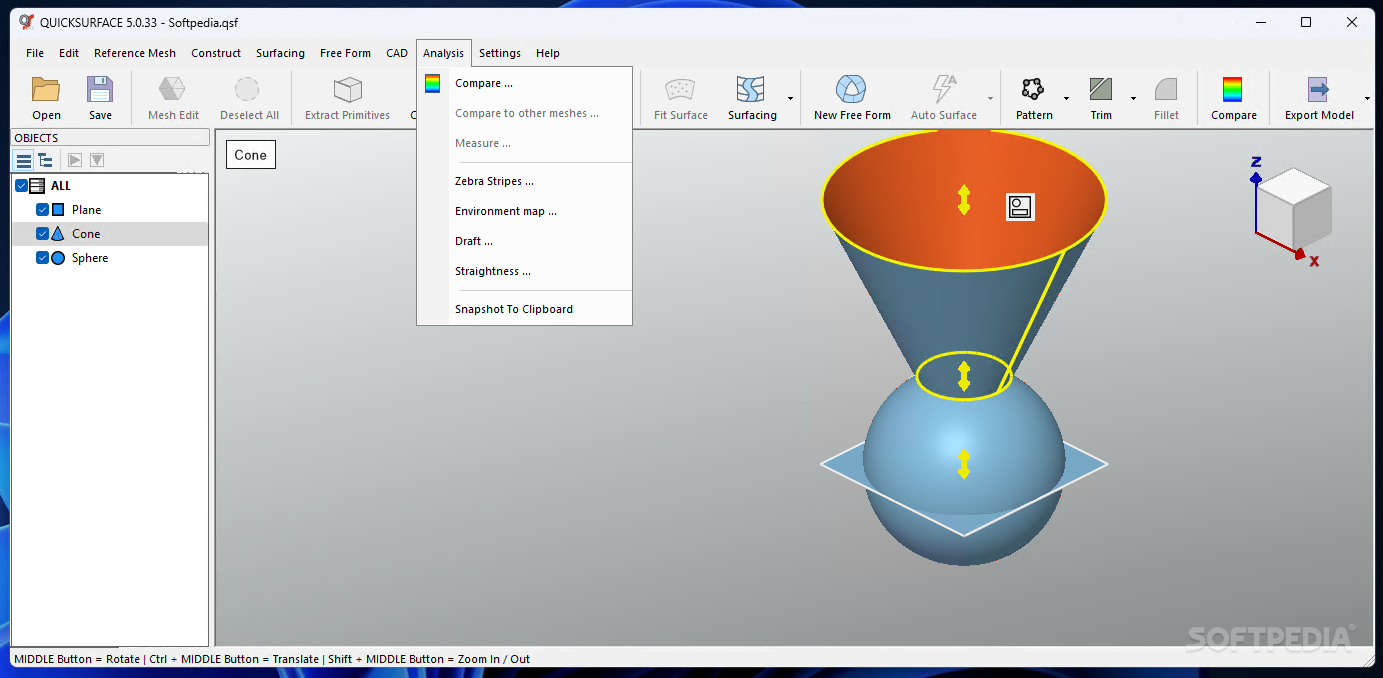
Task: Uncheck the Plane visibility checkbox
Action: click(42, 210)
